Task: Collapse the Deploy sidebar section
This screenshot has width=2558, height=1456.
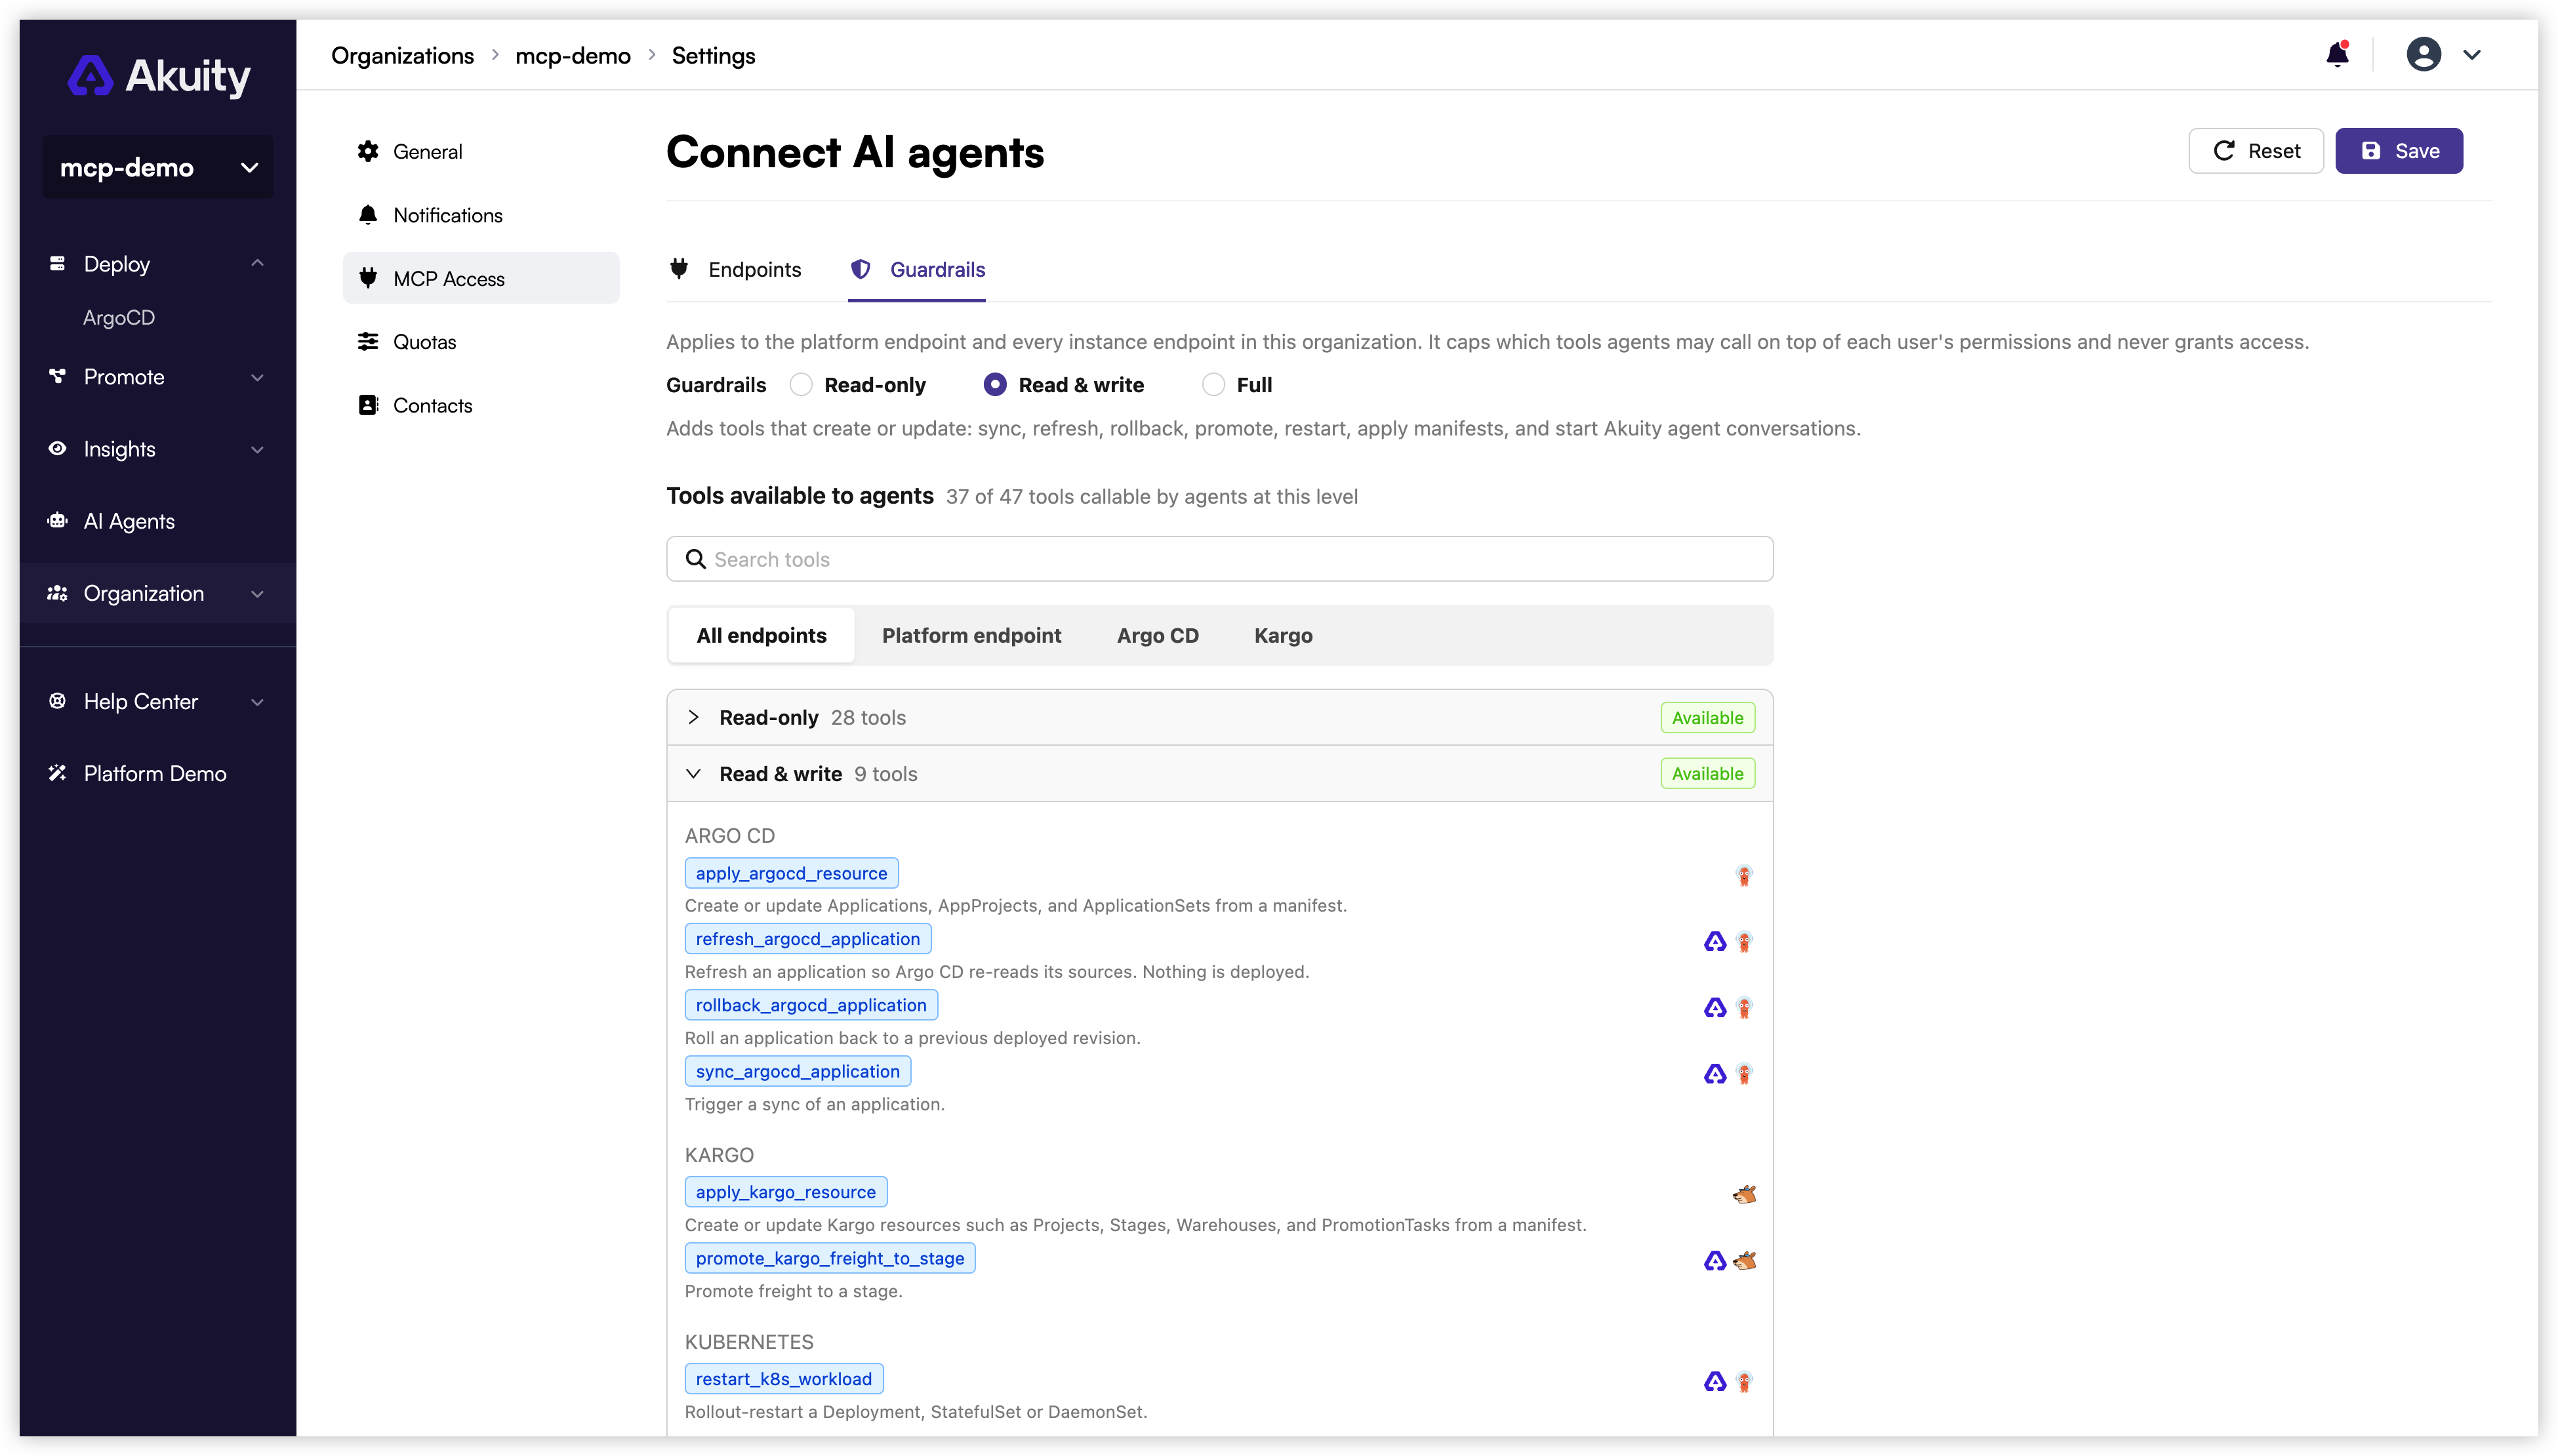Action: coord(158,264)
